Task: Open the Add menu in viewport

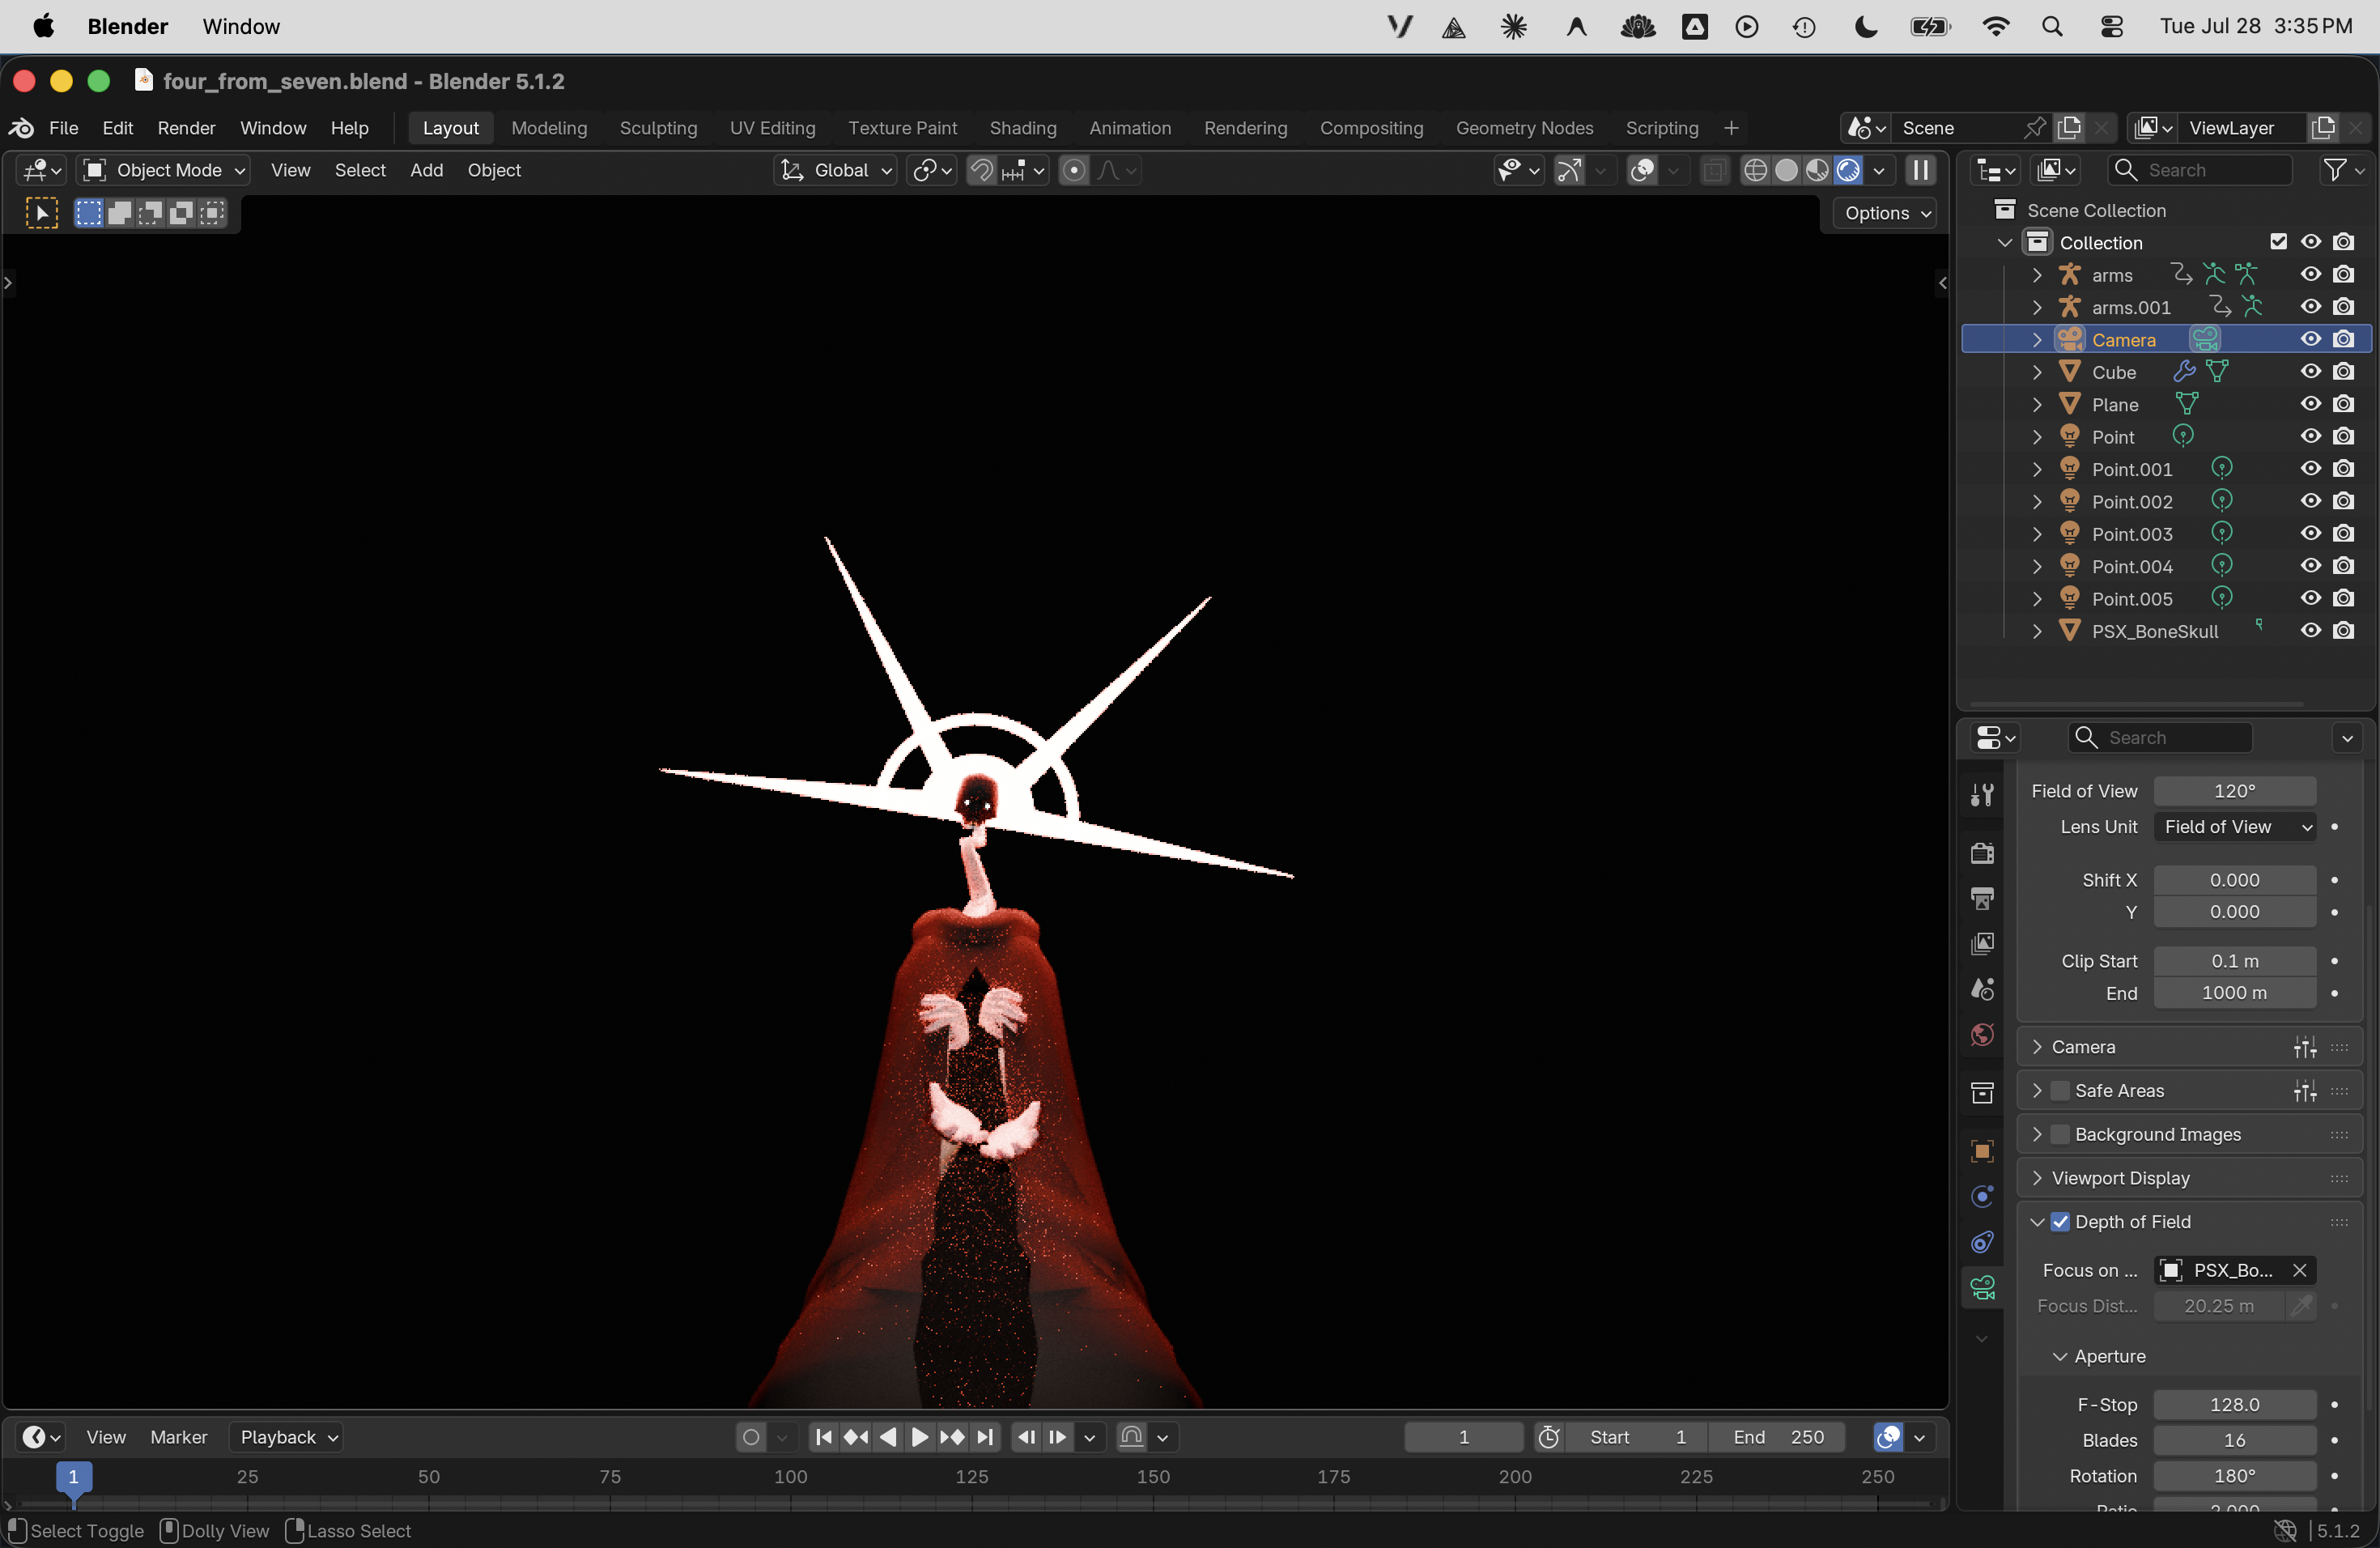Action: click(426, 170)
